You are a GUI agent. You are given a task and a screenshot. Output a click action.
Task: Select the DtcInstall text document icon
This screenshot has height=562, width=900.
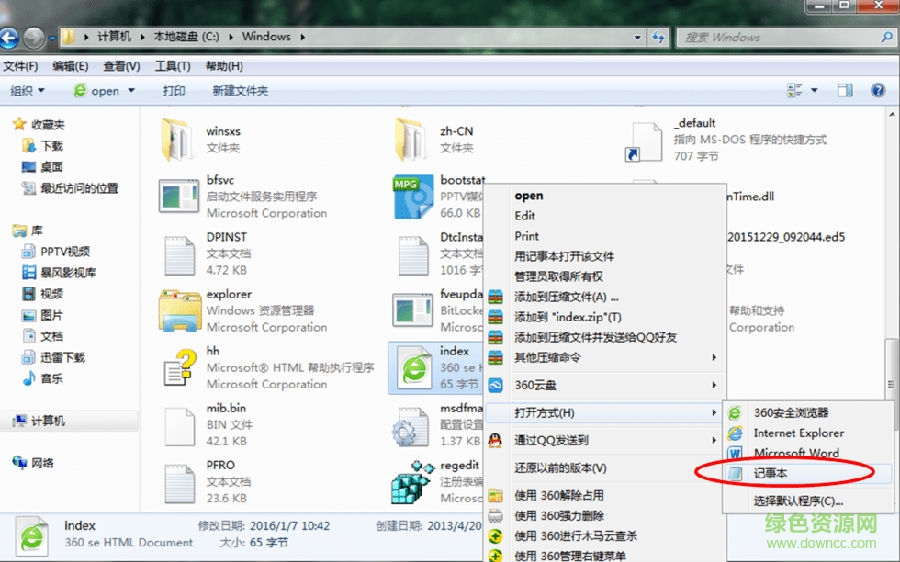pyautogui.click(x=413, y=255)
